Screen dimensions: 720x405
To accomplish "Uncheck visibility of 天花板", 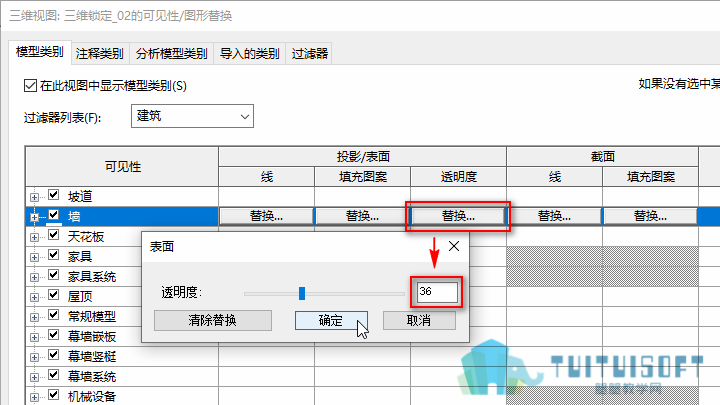I will (54, 235).
